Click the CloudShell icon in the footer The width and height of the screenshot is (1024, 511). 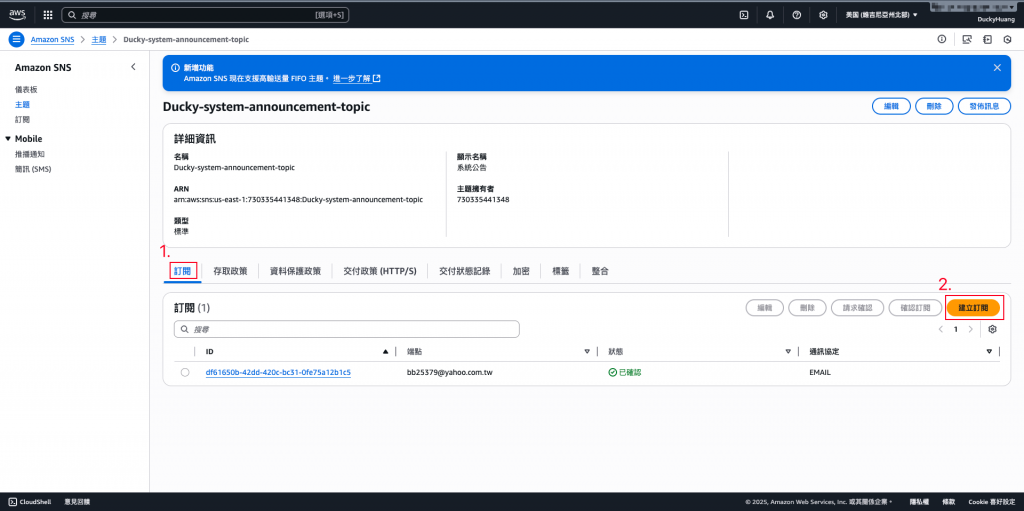13,501
